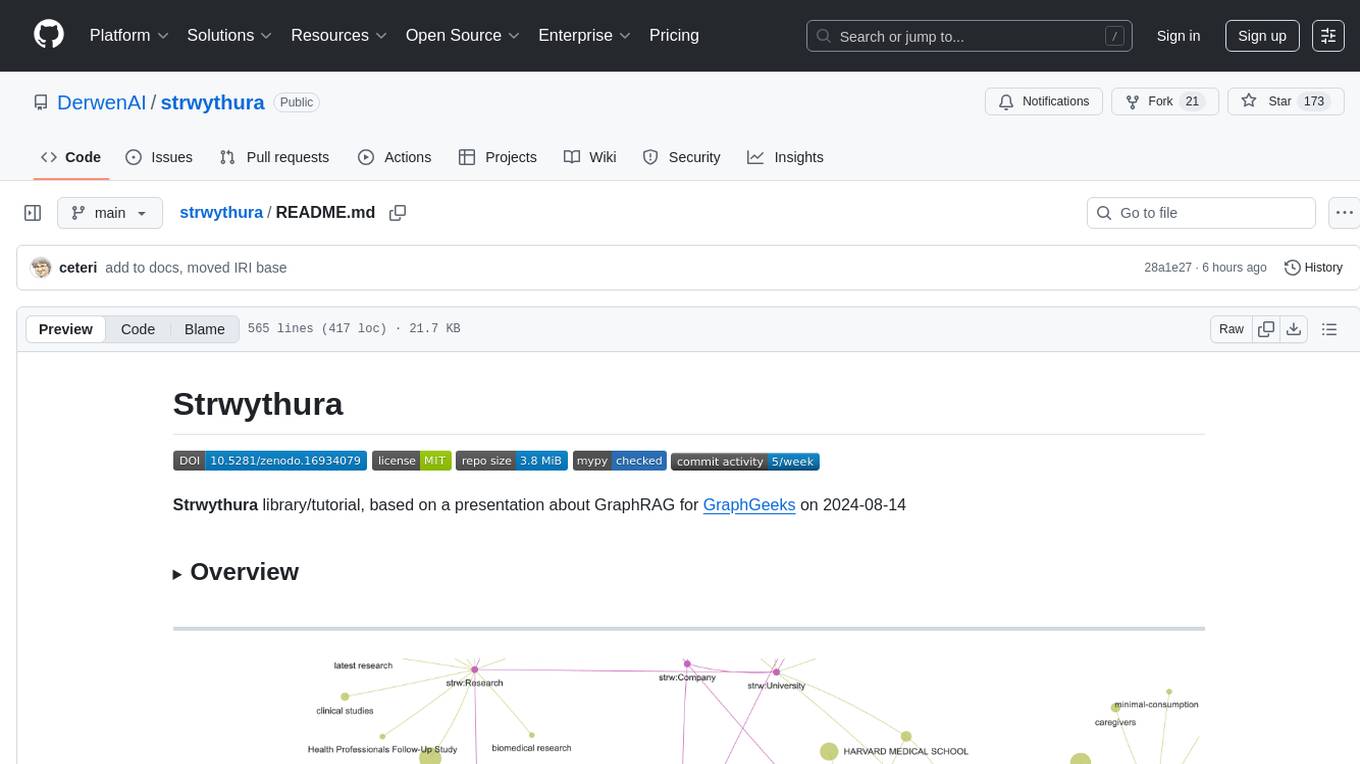This screenshot has height=764, width=1360.
Task: Open the Projects tab
Action: 498,157
